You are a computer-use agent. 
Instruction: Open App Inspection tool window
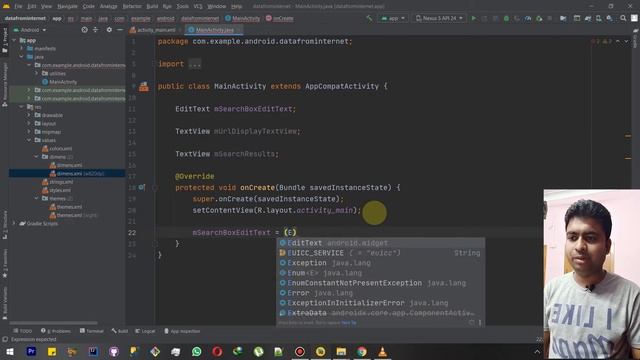[x=182, y=331]
